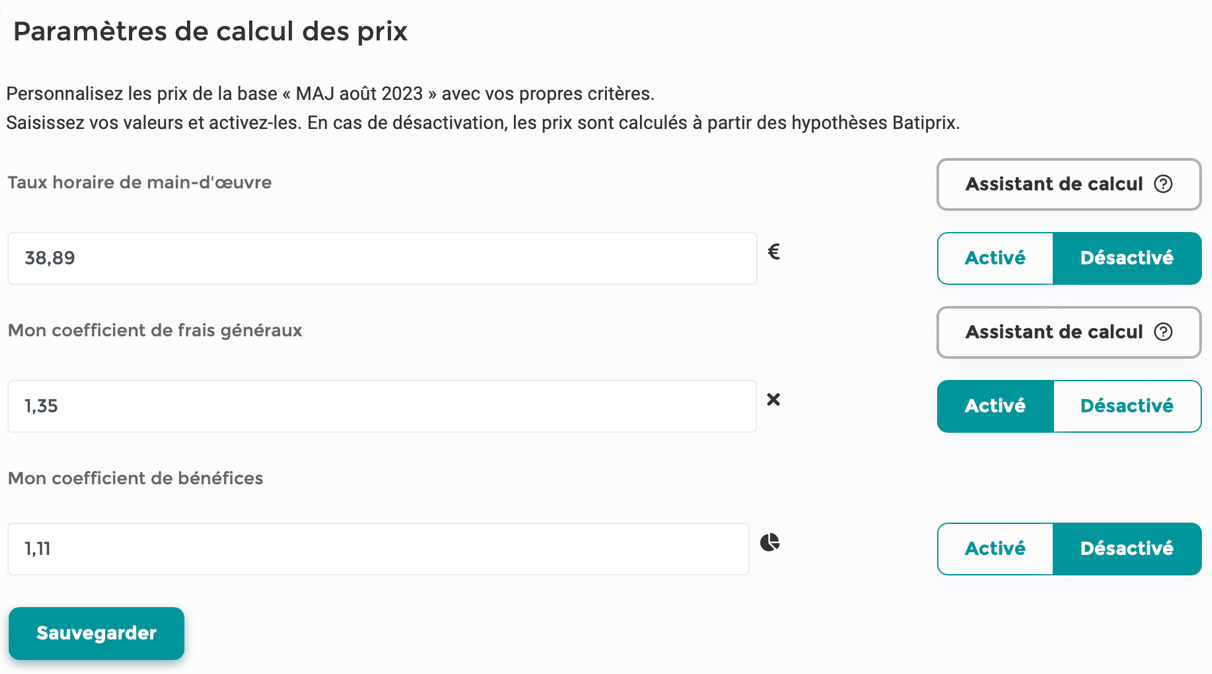Focus the hourly rate field showing 38,89
This screenshot has width=1212, height=674.
point(382,258)
